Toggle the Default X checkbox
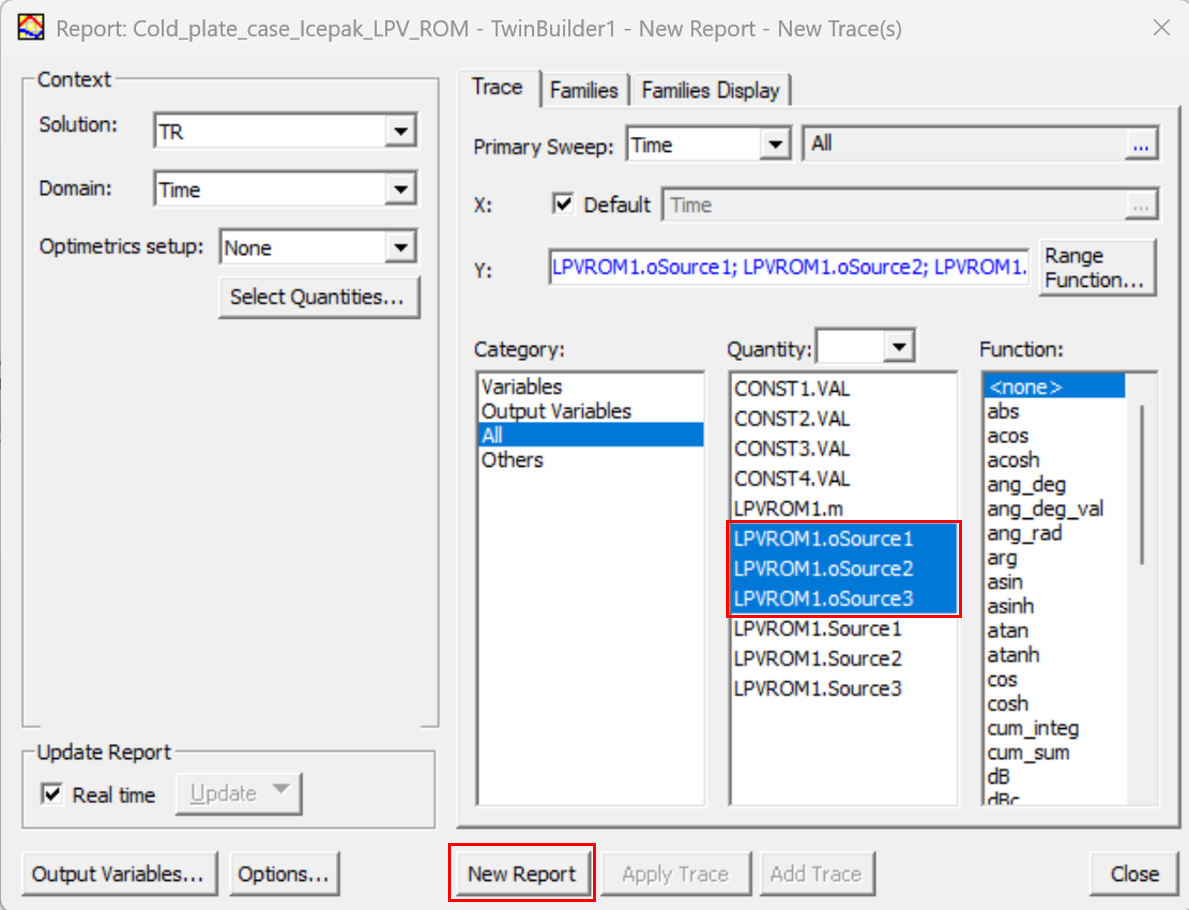Viewport: 1189px width, 910px height. click(563, 204)
